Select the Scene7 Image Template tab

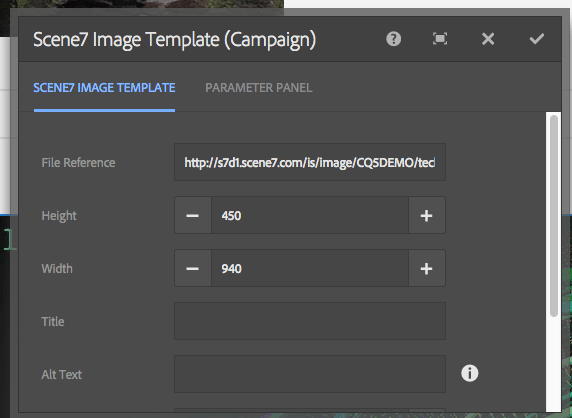(x=104, y=88)
